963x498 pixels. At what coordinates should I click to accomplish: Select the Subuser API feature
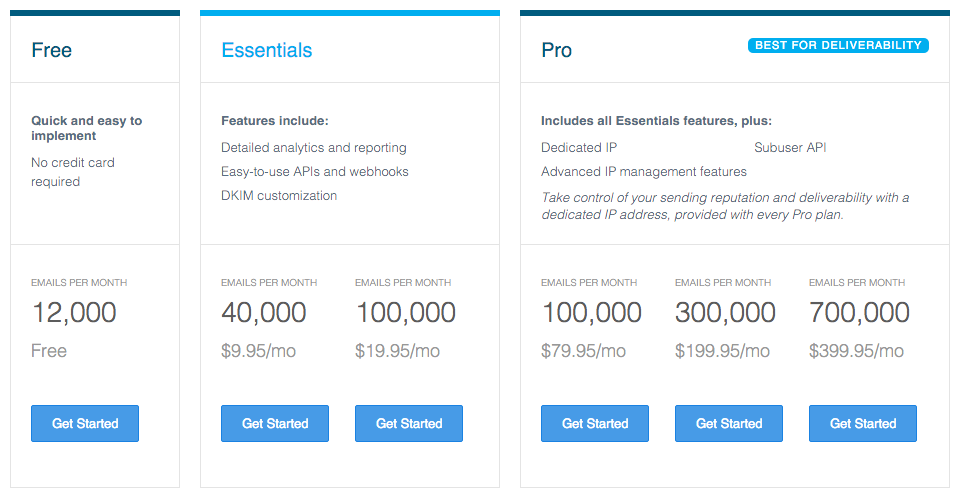click(790, 147)
